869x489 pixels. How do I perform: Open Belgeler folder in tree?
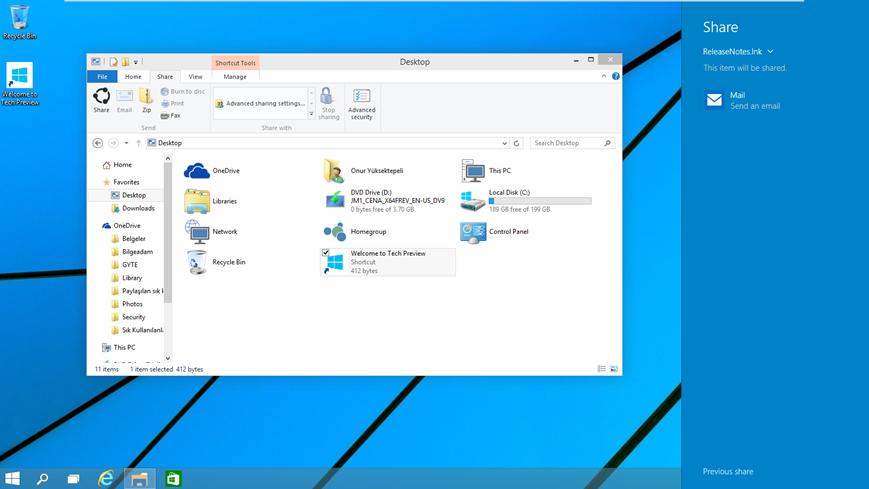128,238
